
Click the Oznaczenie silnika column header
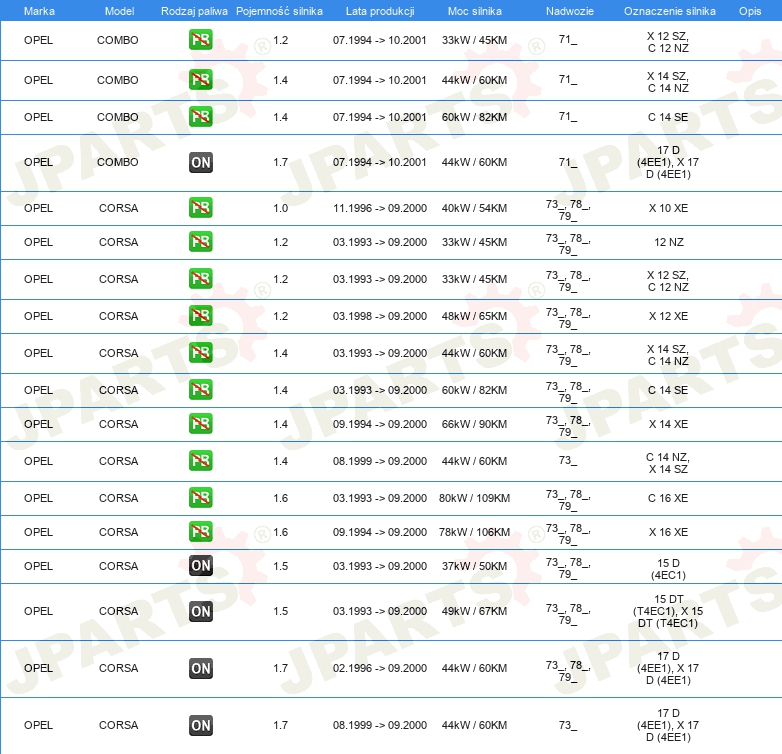click(669, 11)
